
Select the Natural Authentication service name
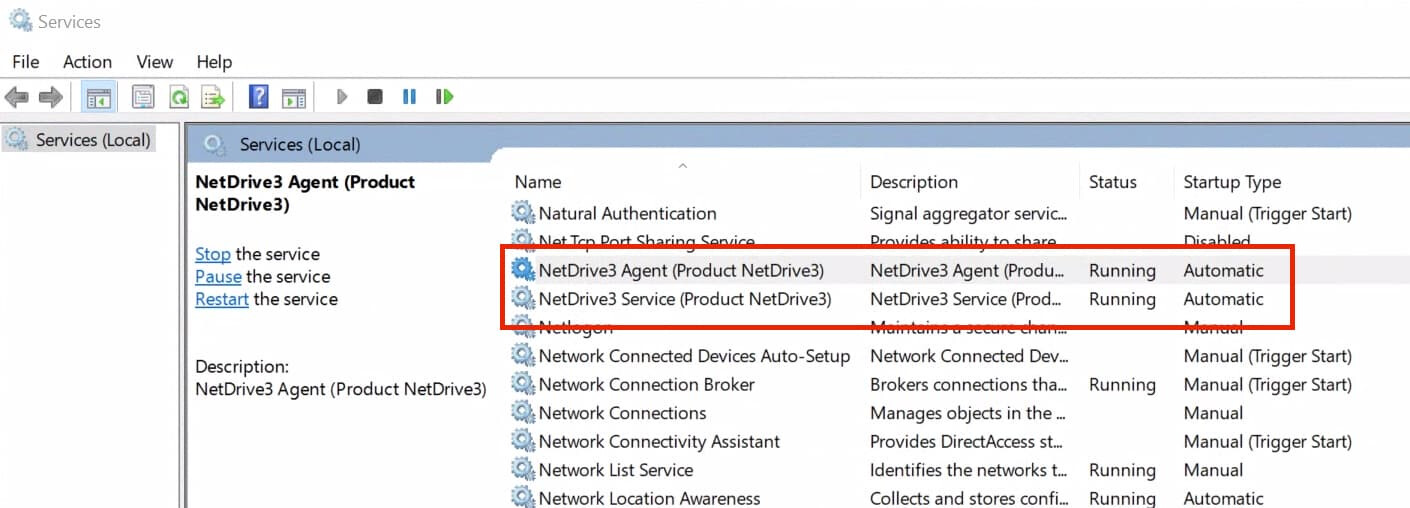point(627,213)
